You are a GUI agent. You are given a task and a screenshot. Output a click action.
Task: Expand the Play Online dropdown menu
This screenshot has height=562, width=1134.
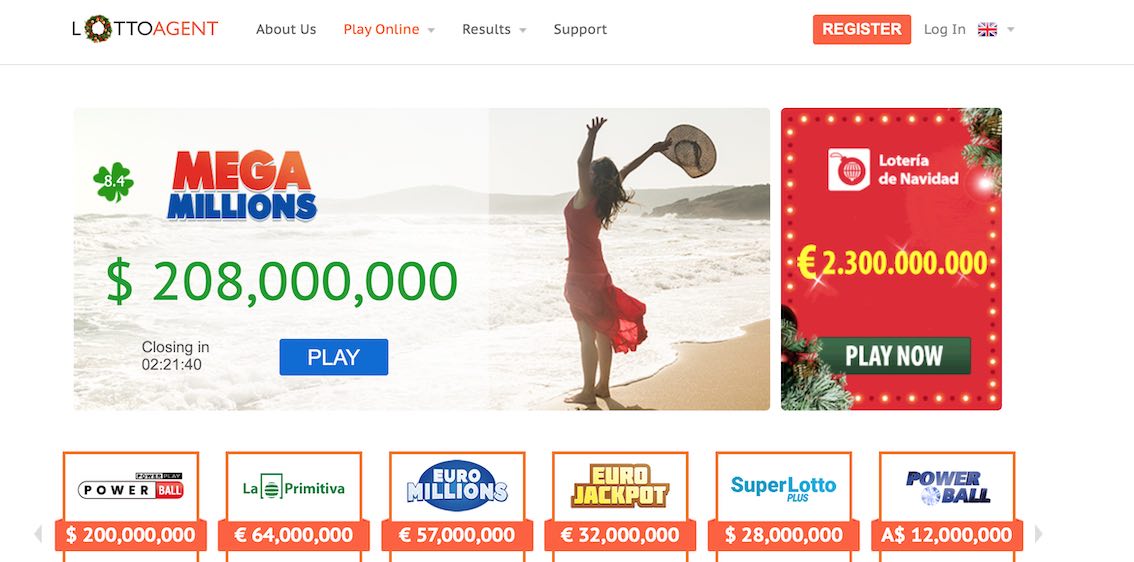click(389, 30)
